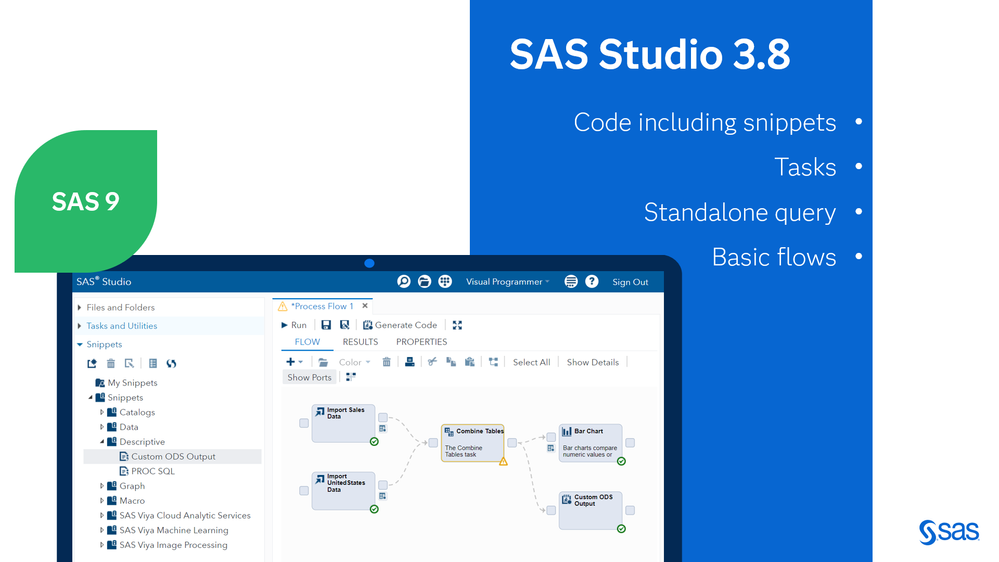Delete selected node with the Flow trash icon
The height and width of the screenshot is (562, 999).
pyautogui.click(x=386, y=362)
